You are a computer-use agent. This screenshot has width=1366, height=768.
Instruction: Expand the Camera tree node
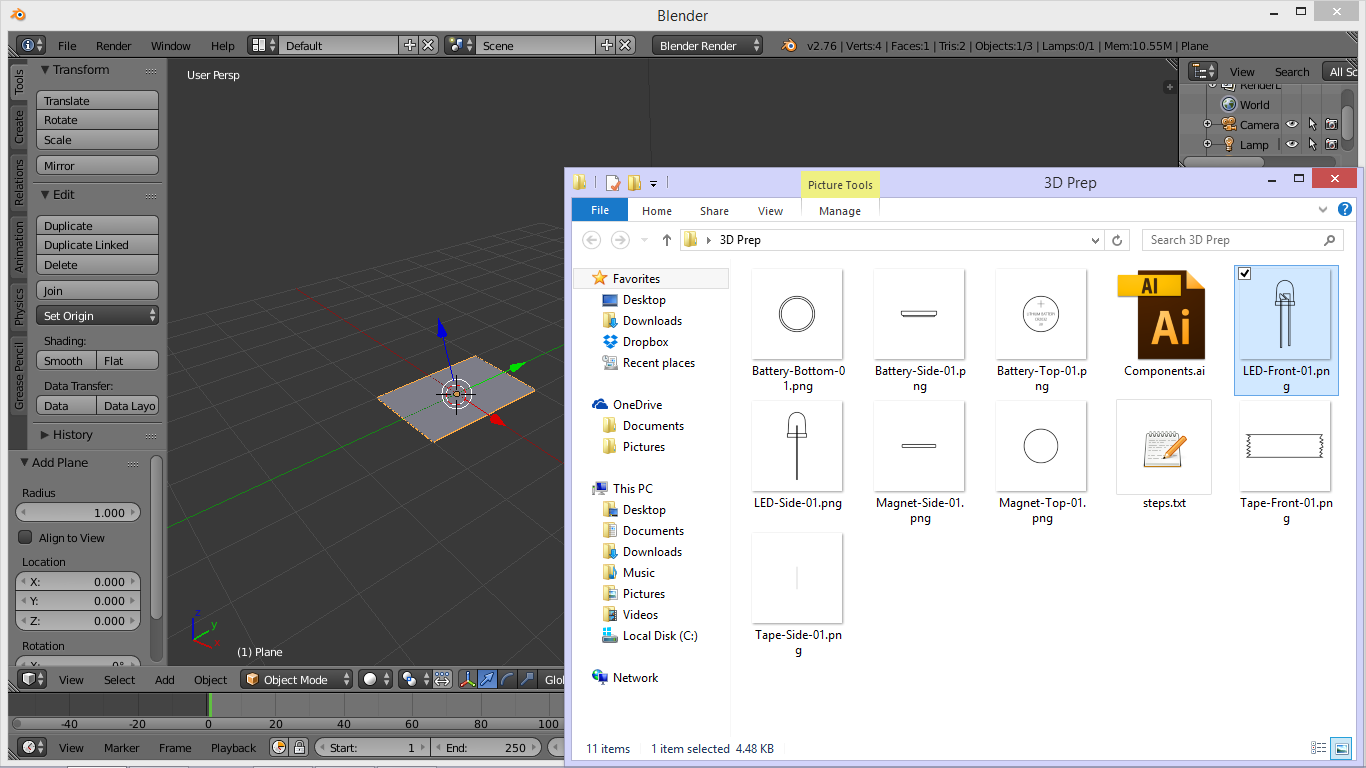[1207, 124]
